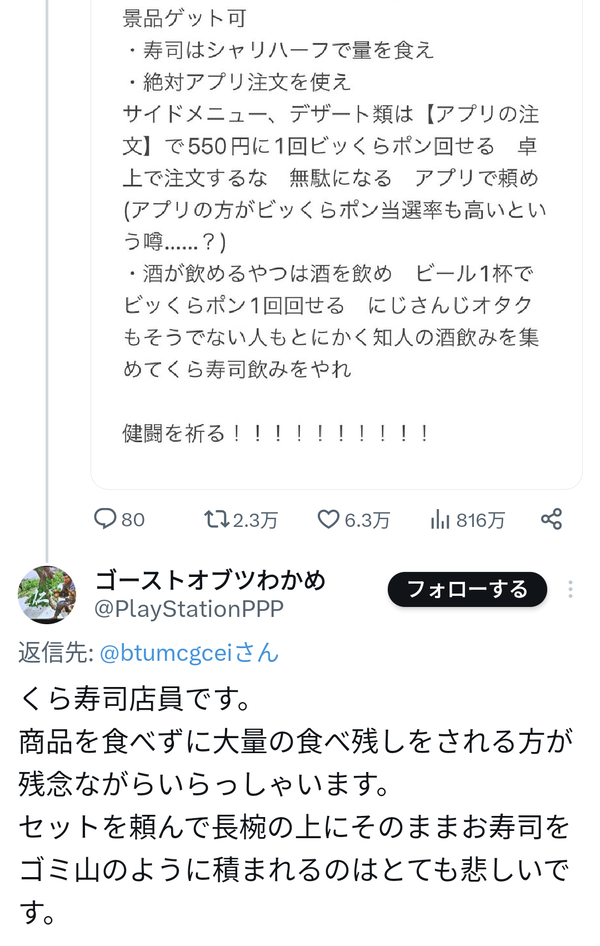Image resolution: width=600 pixels, height=946 pixels.
Task: Click the reply line ゴミ山のように積まれる
Action: pos(294,869)
